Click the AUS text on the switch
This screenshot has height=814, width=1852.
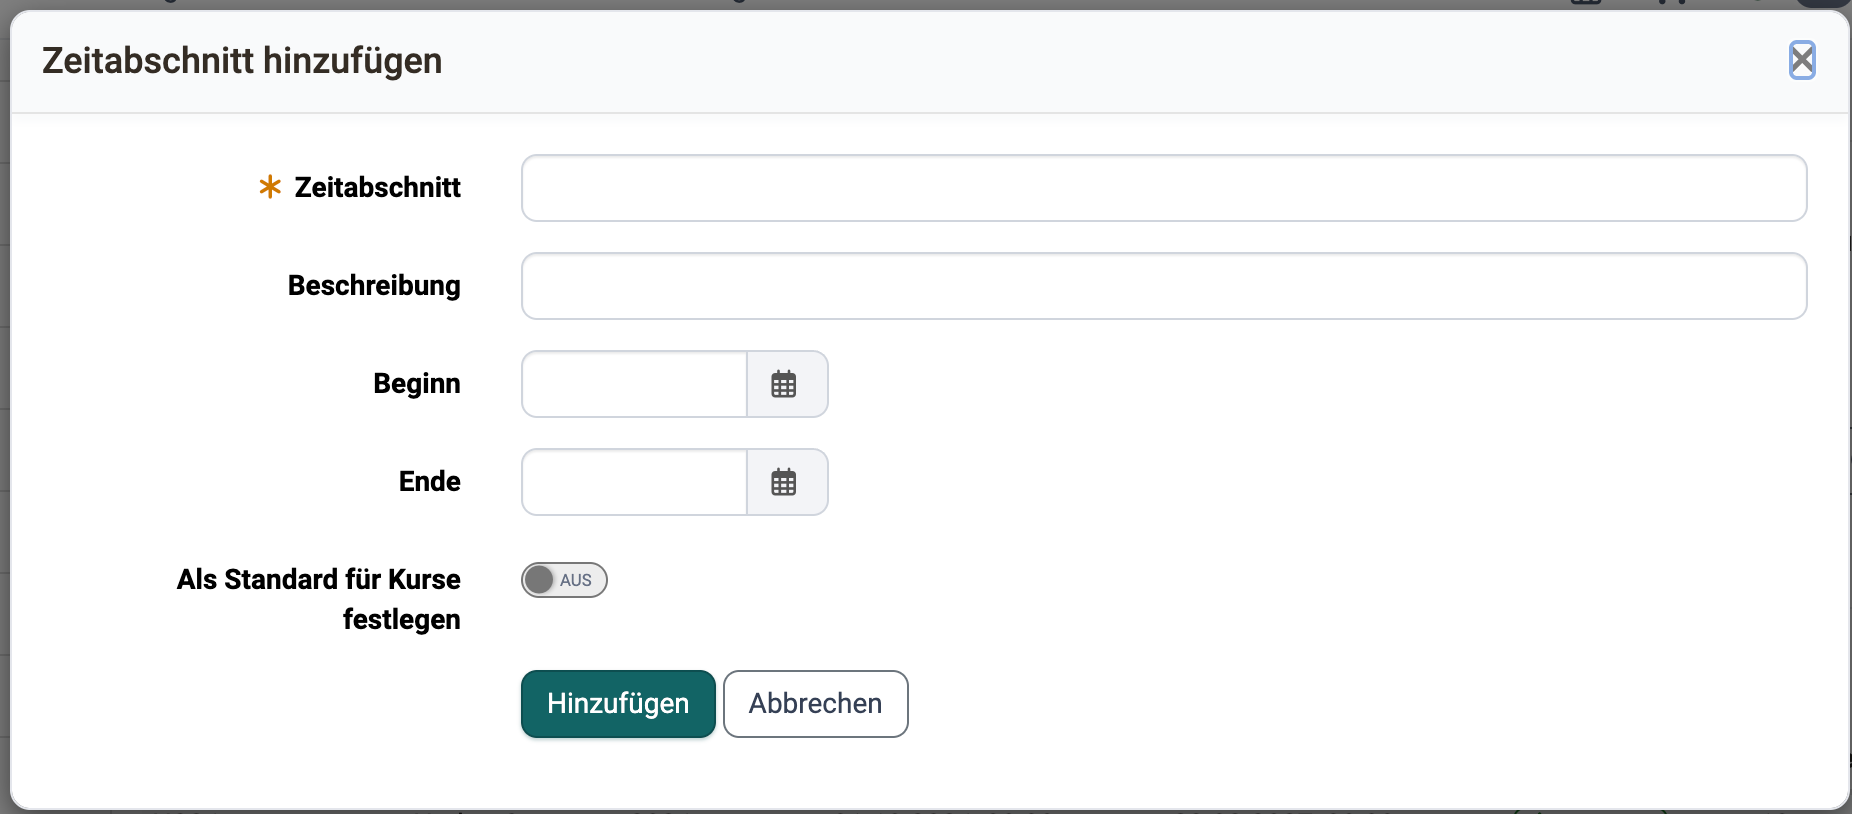[x=576, y=580]
